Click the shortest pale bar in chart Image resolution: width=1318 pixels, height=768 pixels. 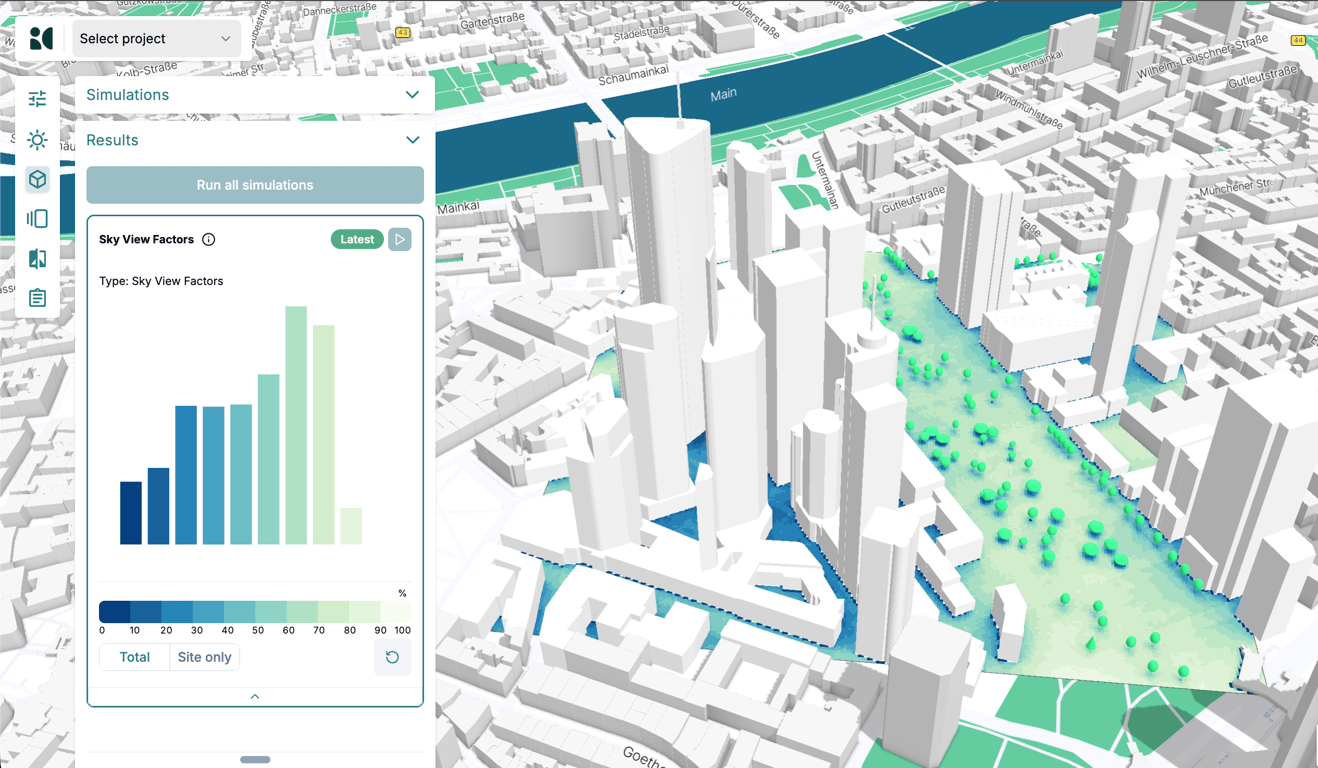pos(351,526)
